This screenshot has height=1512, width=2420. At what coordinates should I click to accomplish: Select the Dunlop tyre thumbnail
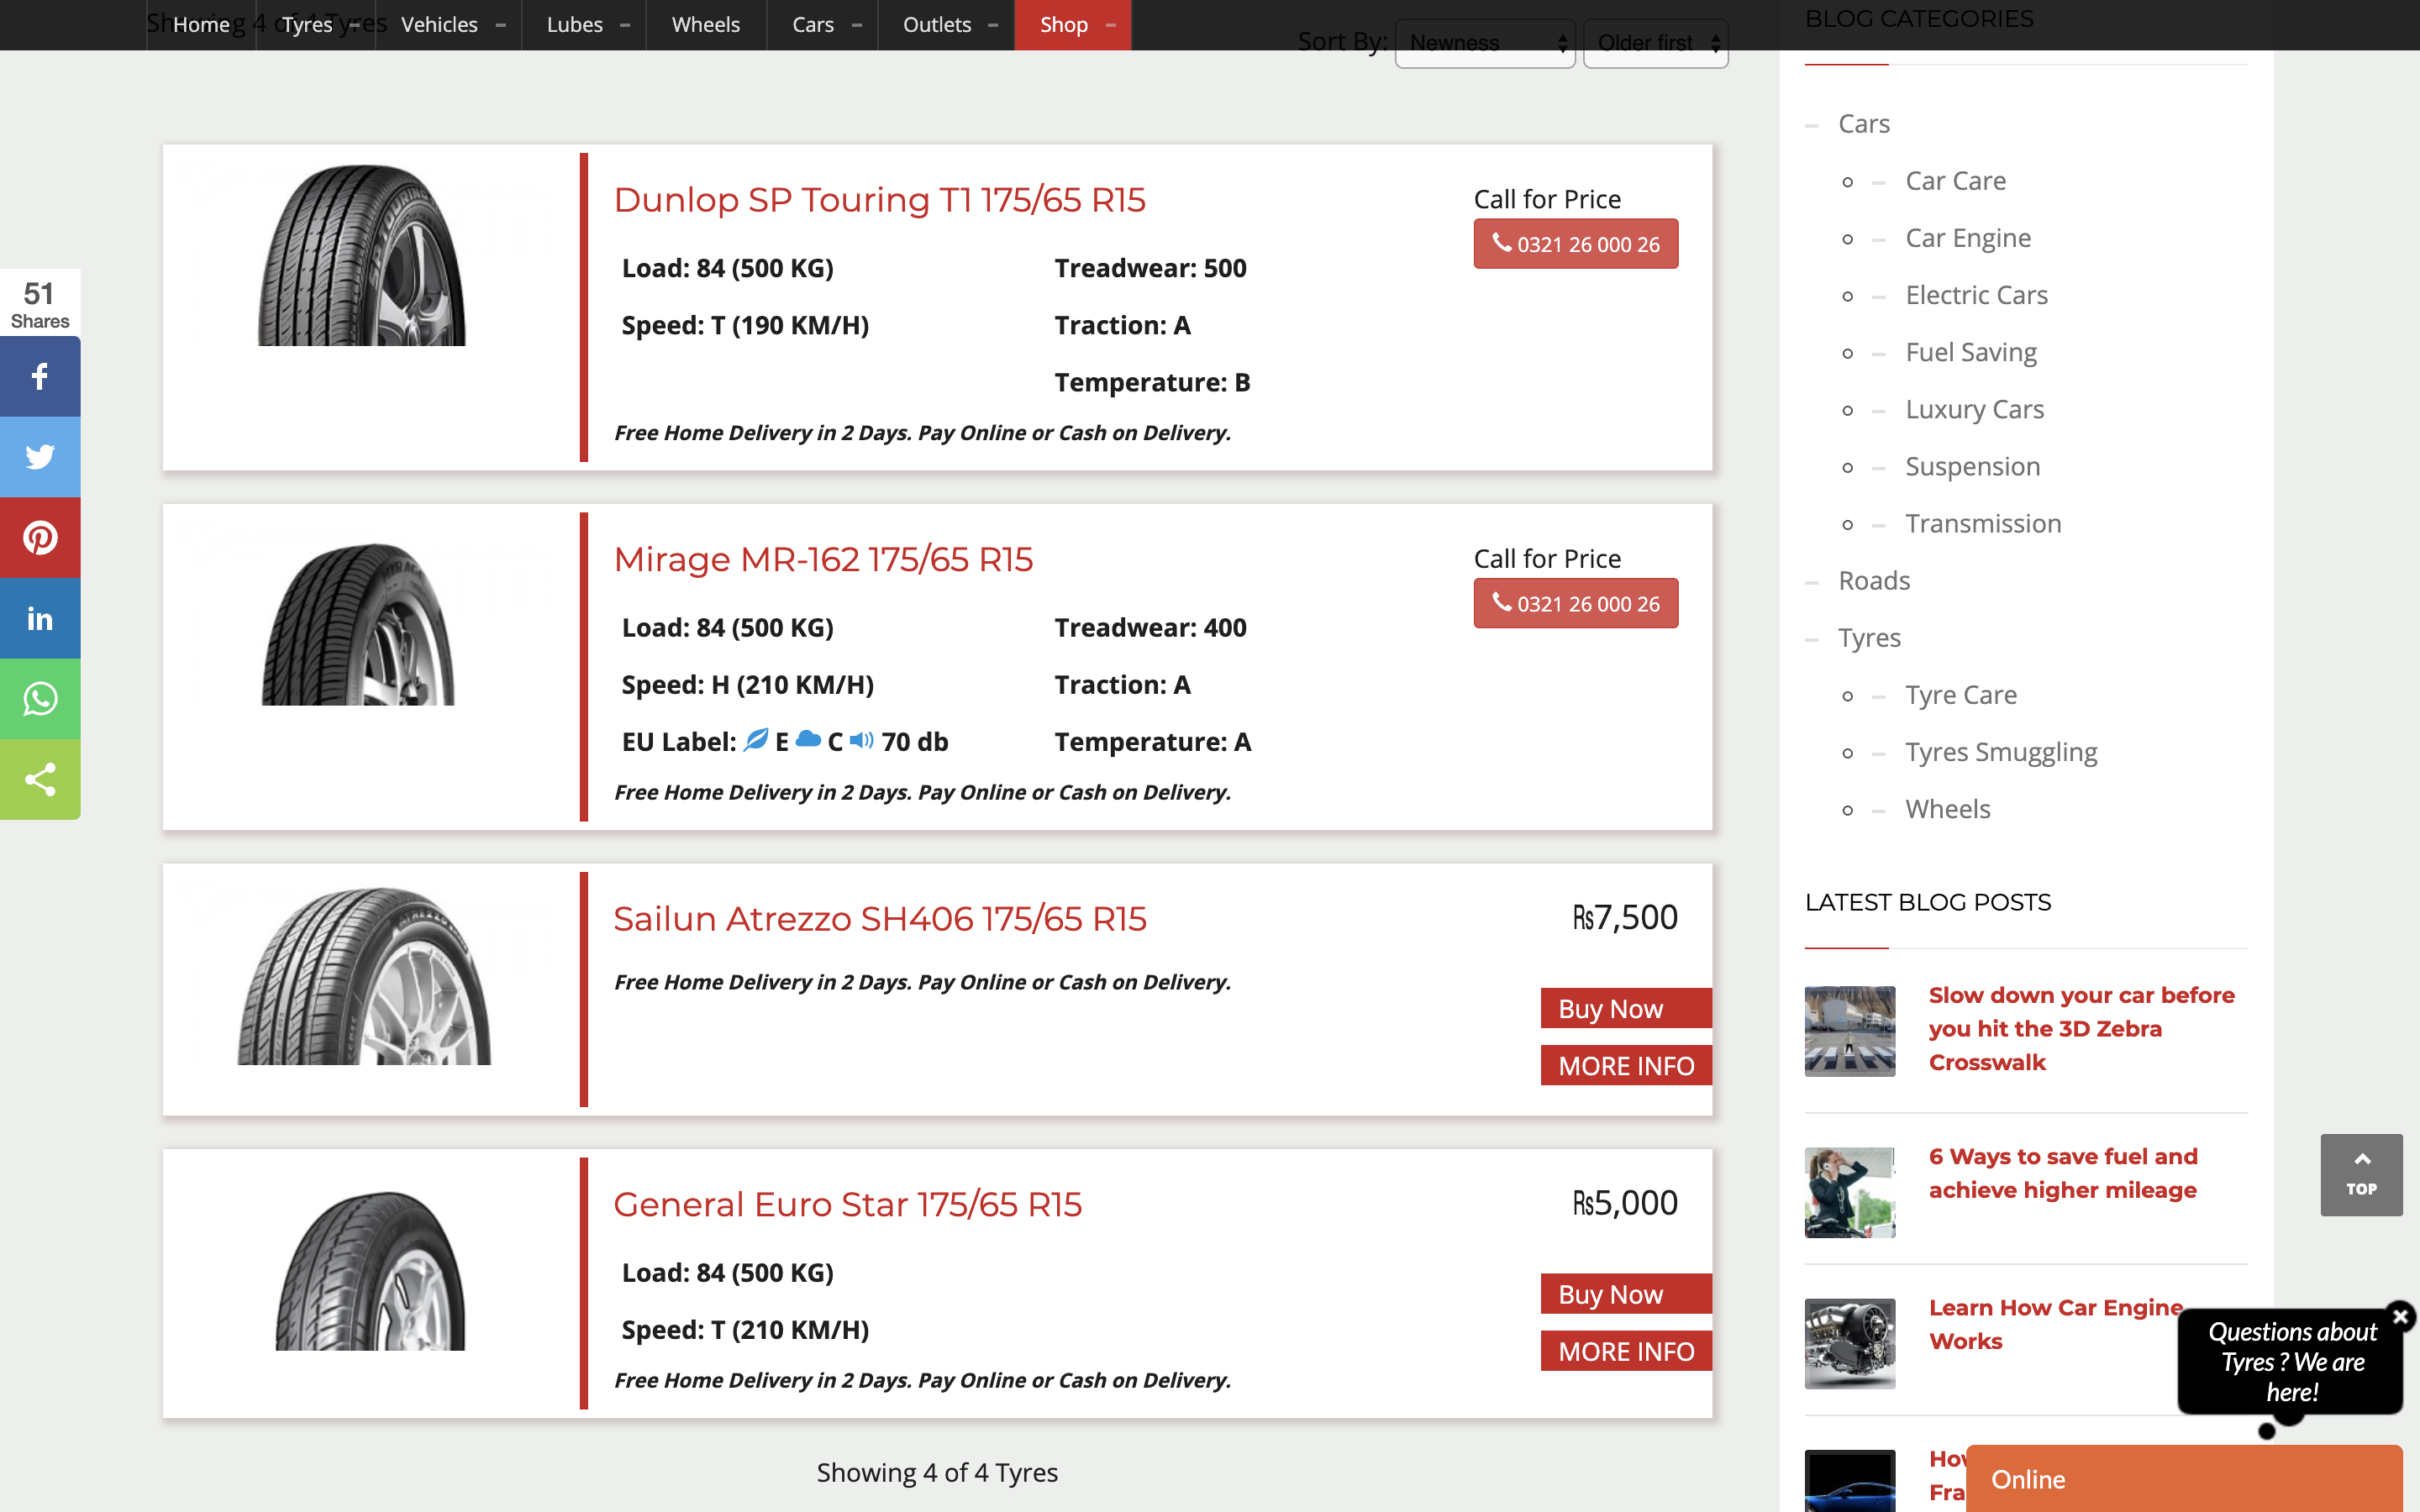click(362, 255)
